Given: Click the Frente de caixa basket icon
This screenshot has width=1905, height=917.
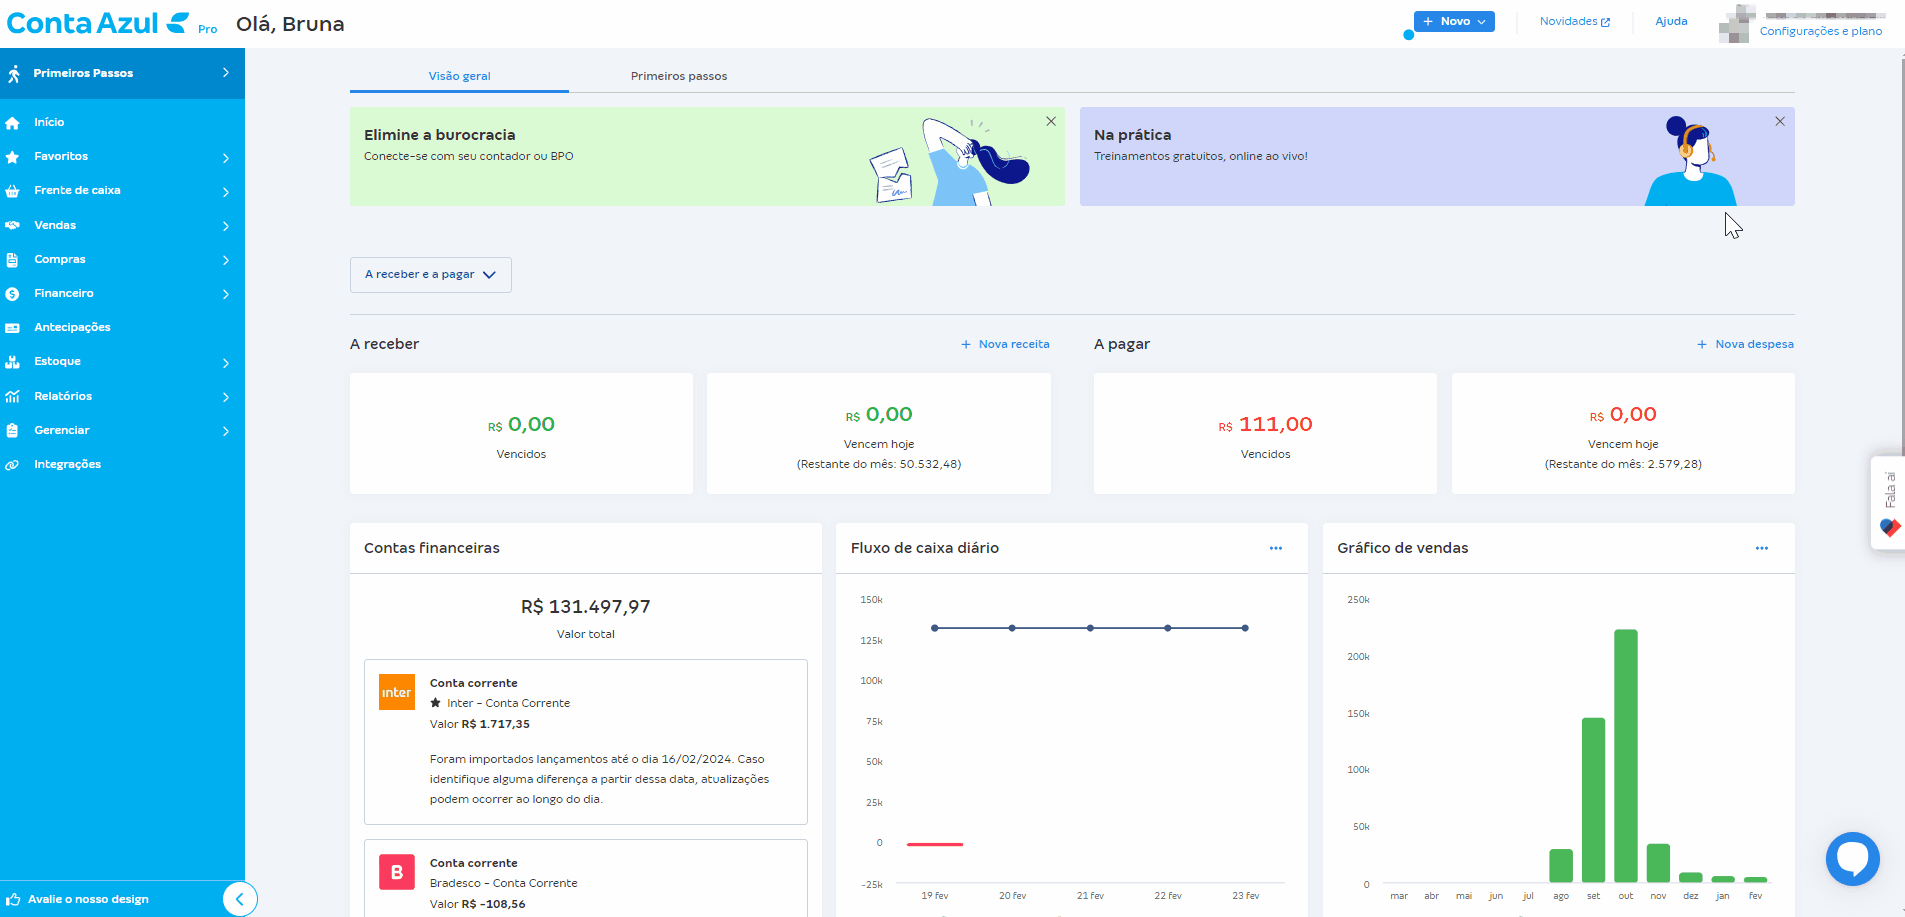Looking at the screenshot, I should 13,191.
